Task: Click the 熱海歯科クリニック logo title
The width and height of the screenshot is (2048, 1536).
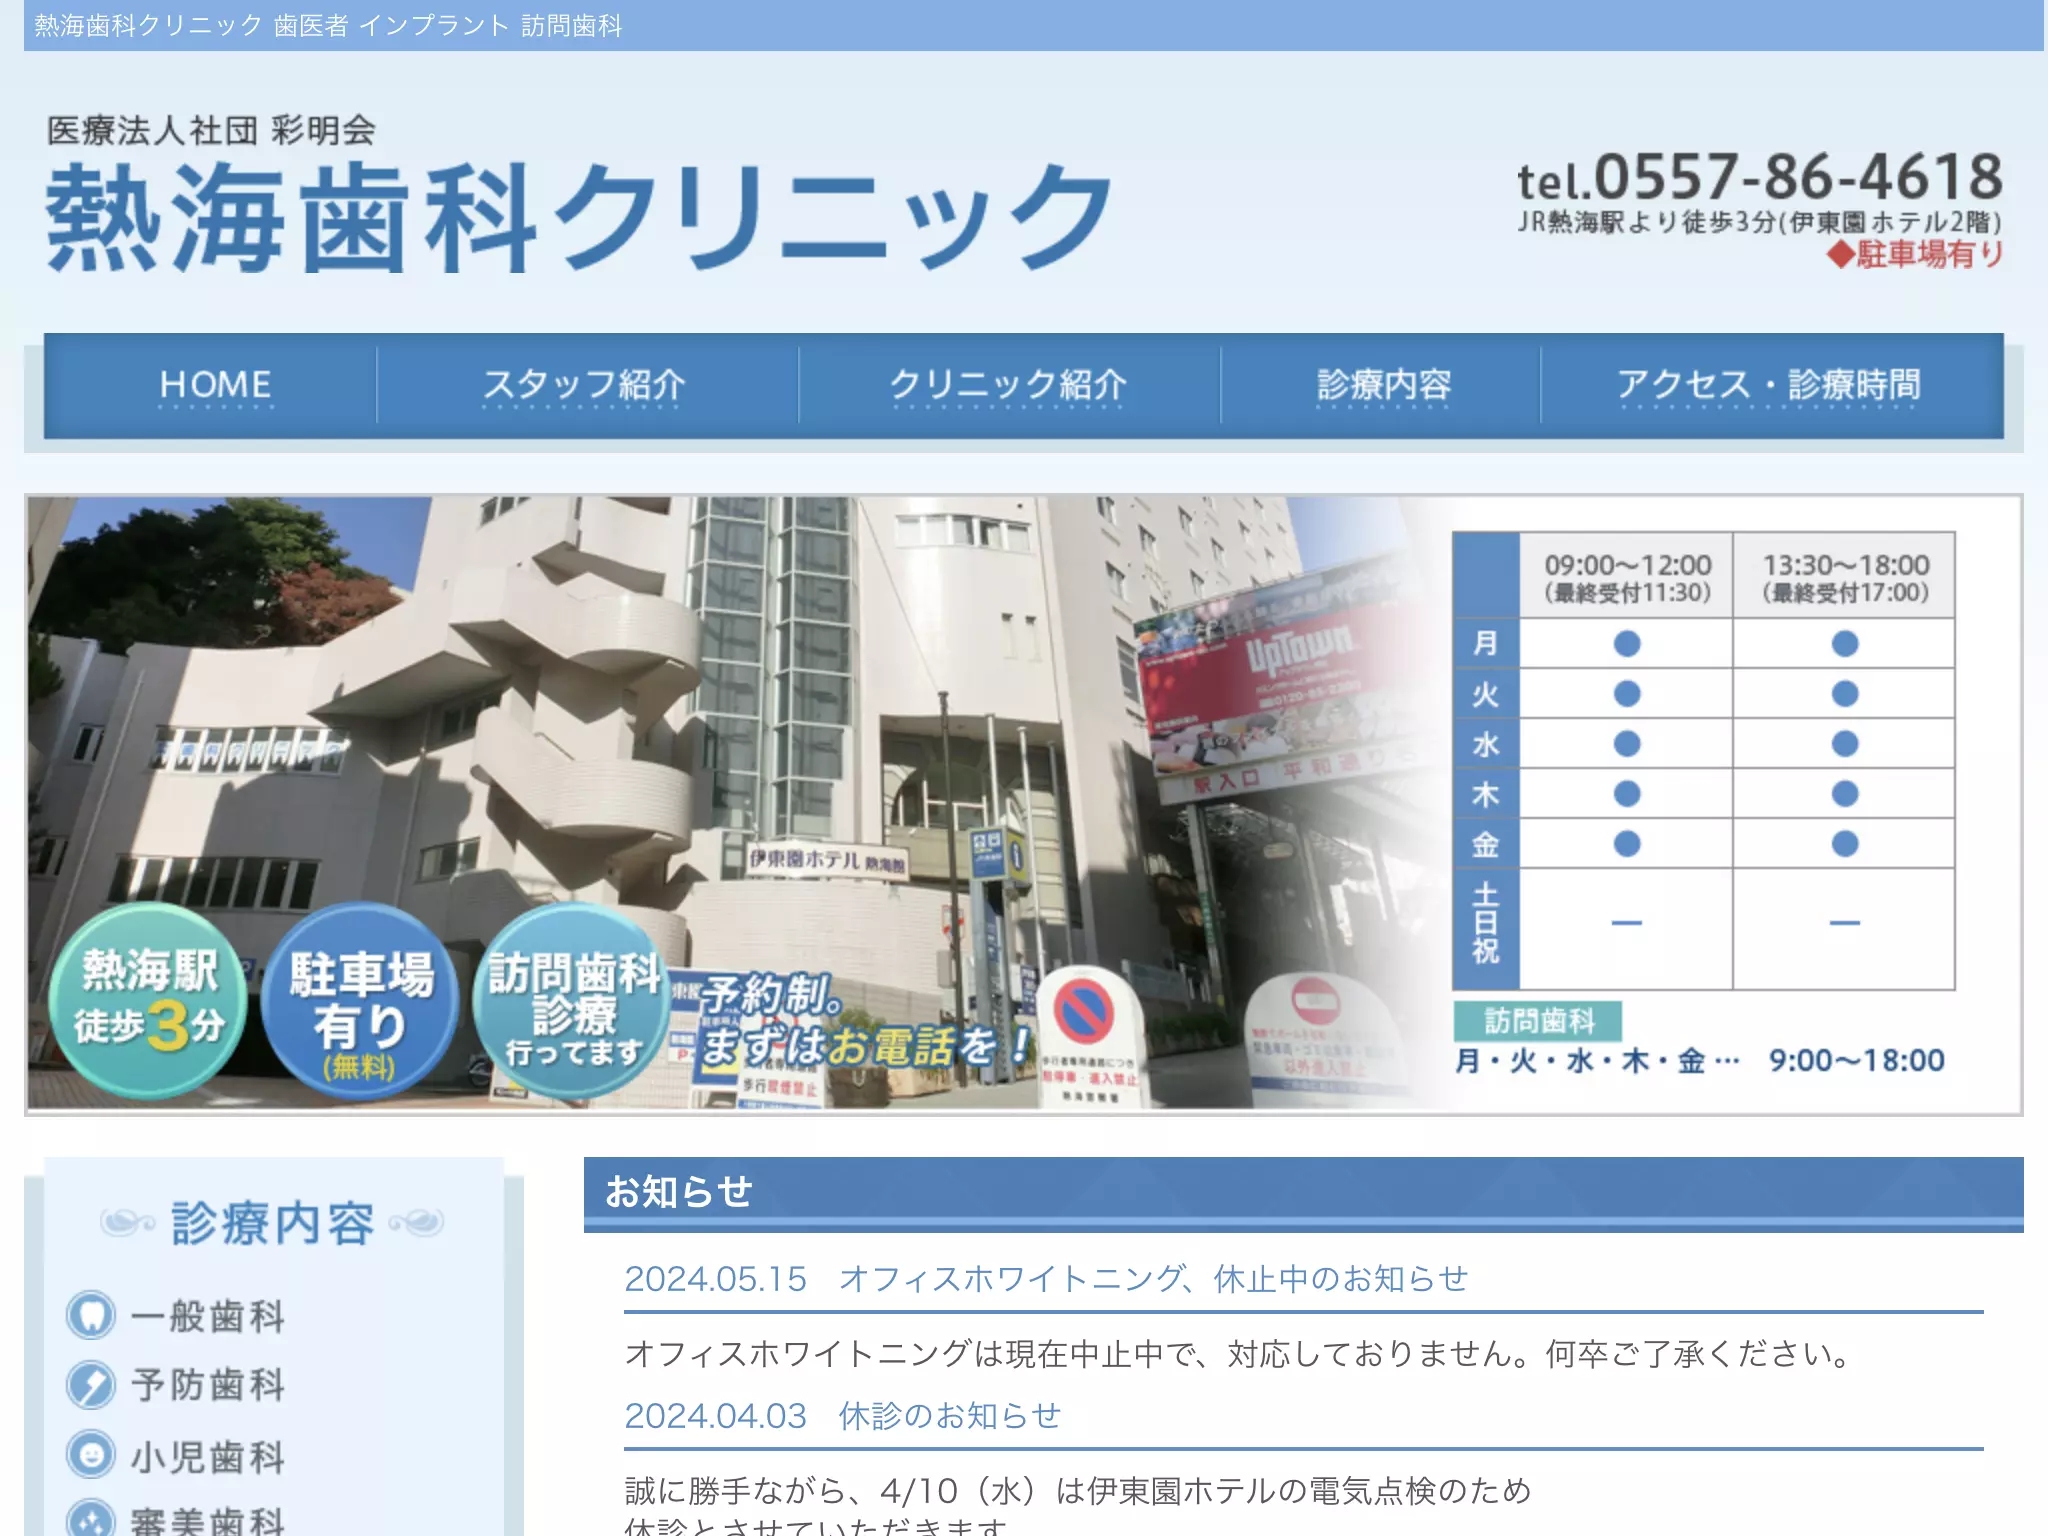Action: pos(578,217)
